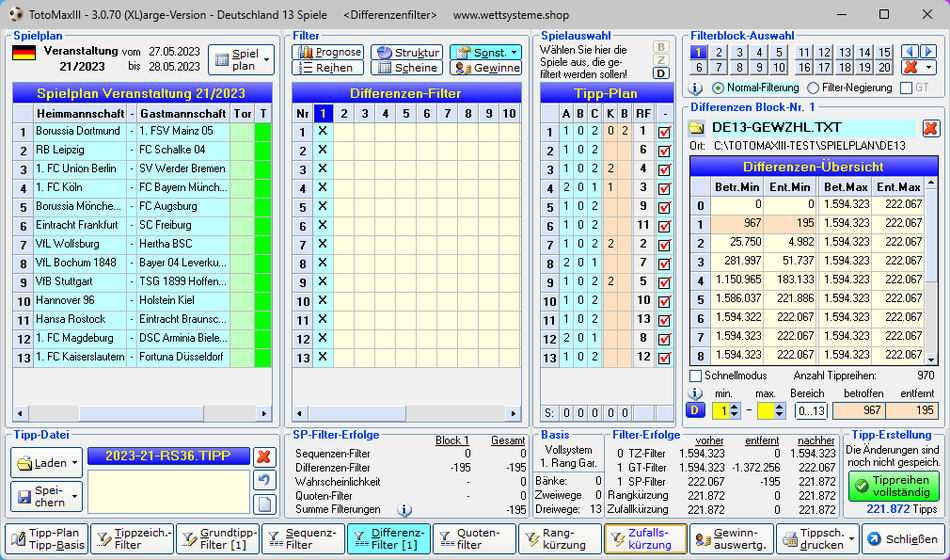950x560 pixels.
Task: Open the Struktur filter
Action: point(407,52)
